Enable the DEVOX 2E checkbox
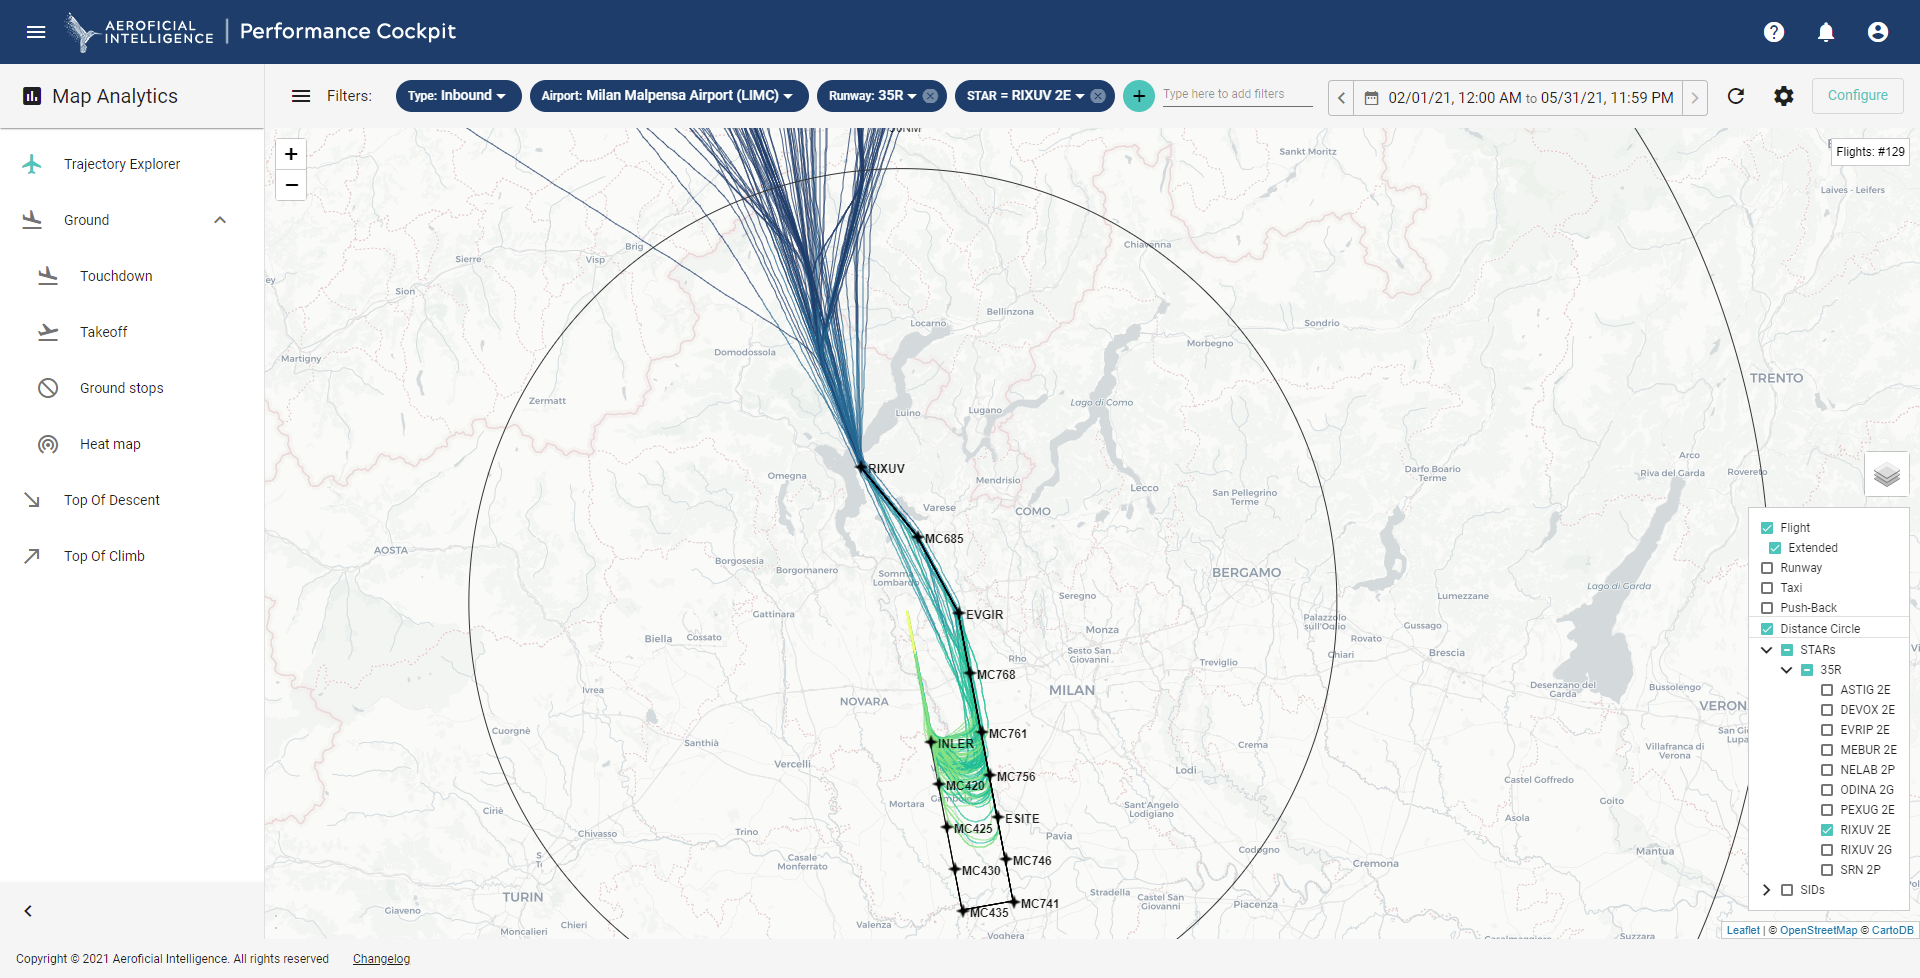Image resolution: width=1920 pixels, height=978 pixels. coord(1827,710)
